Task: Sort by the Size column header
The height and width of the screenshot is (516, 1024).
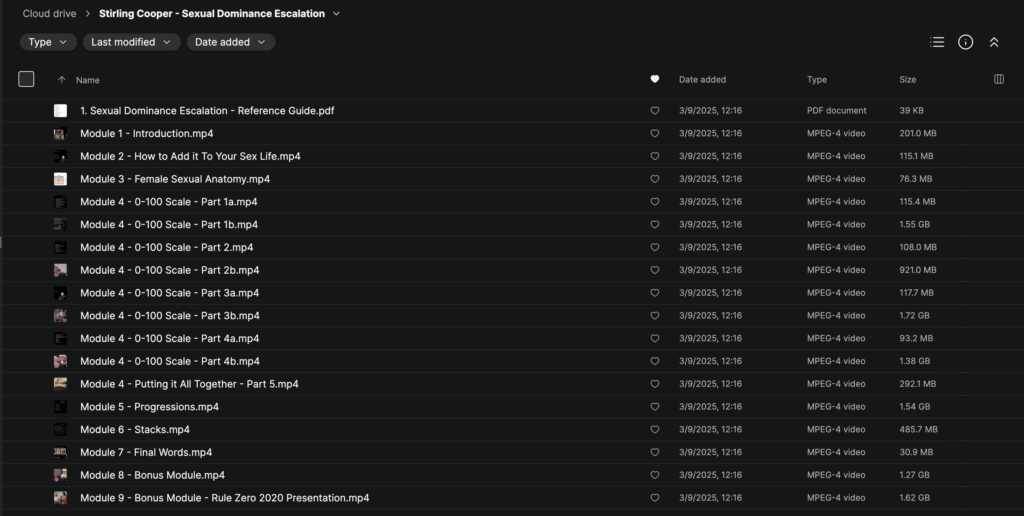Action: coord(908,79)
